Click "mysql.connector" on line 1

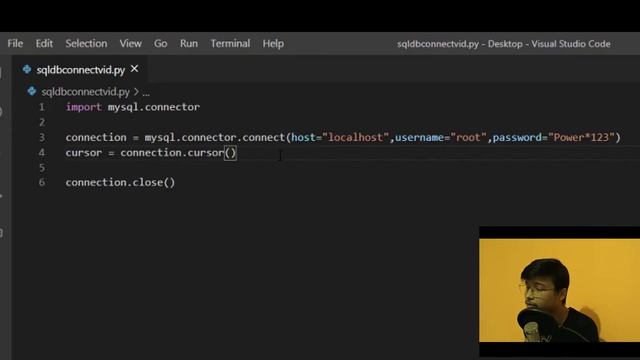153,107
